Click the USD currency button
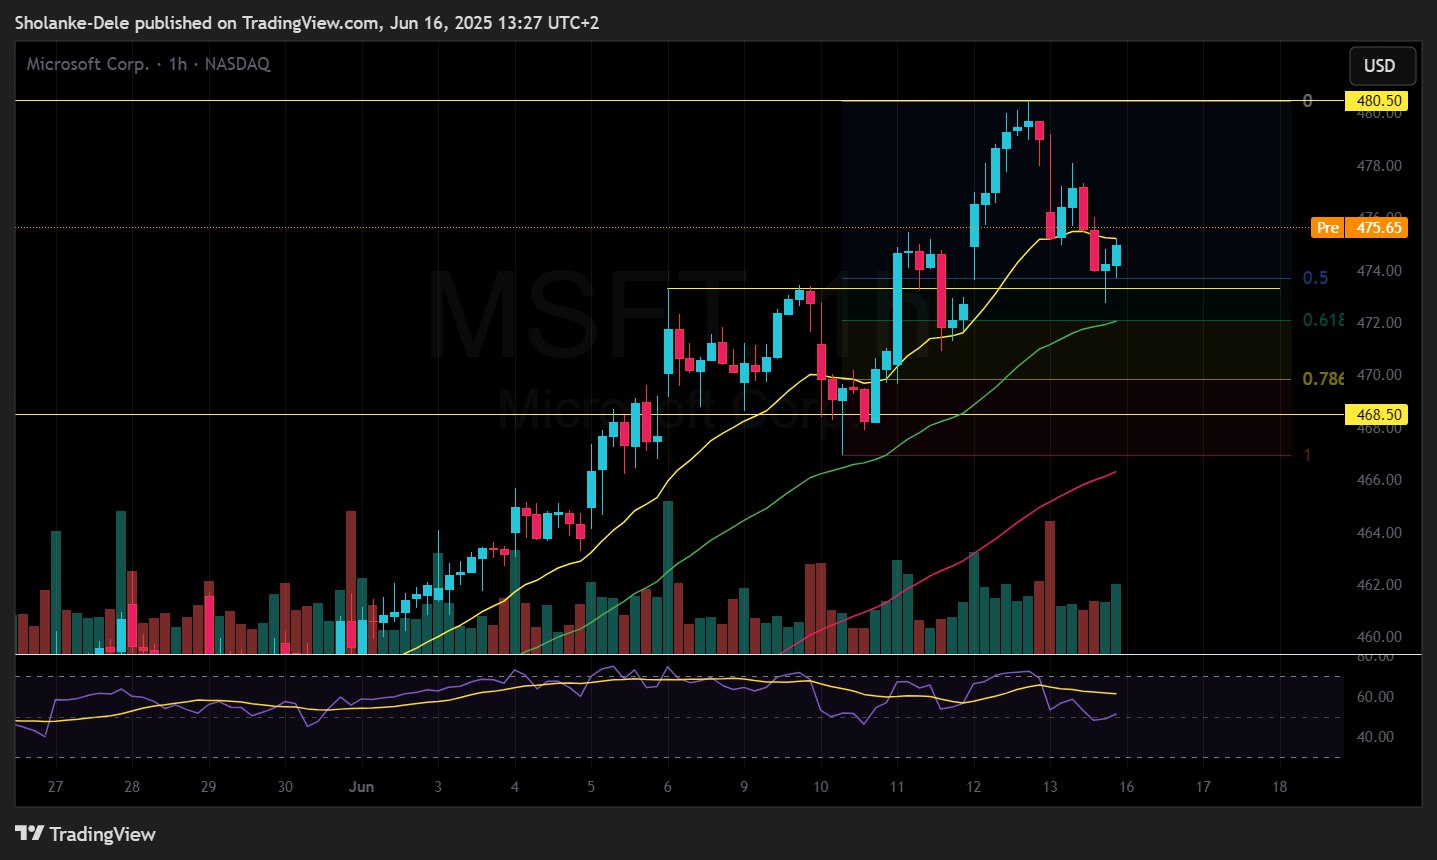Image resolution: width=1437 pixels, height=860 pixels. tap(1382, 66)
